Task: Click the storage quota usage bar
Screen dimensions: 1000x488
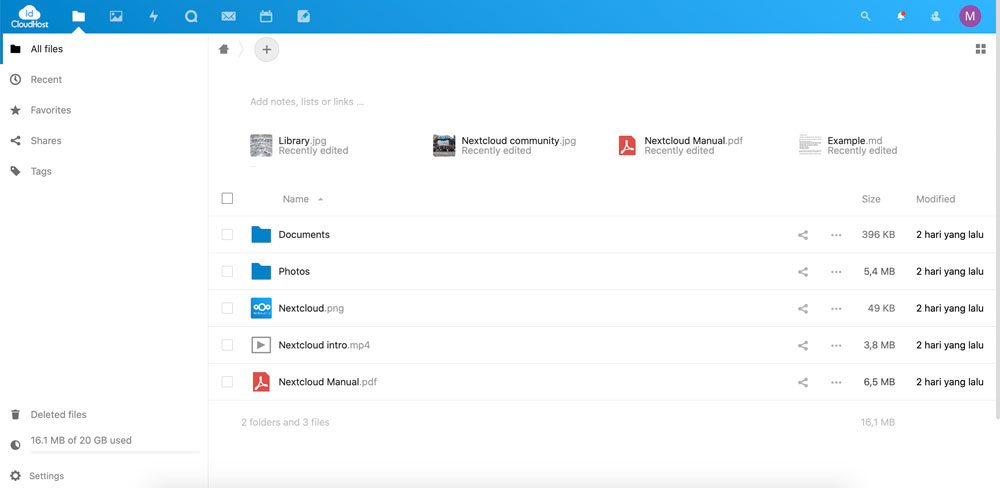Action: (x=115, y=452)
